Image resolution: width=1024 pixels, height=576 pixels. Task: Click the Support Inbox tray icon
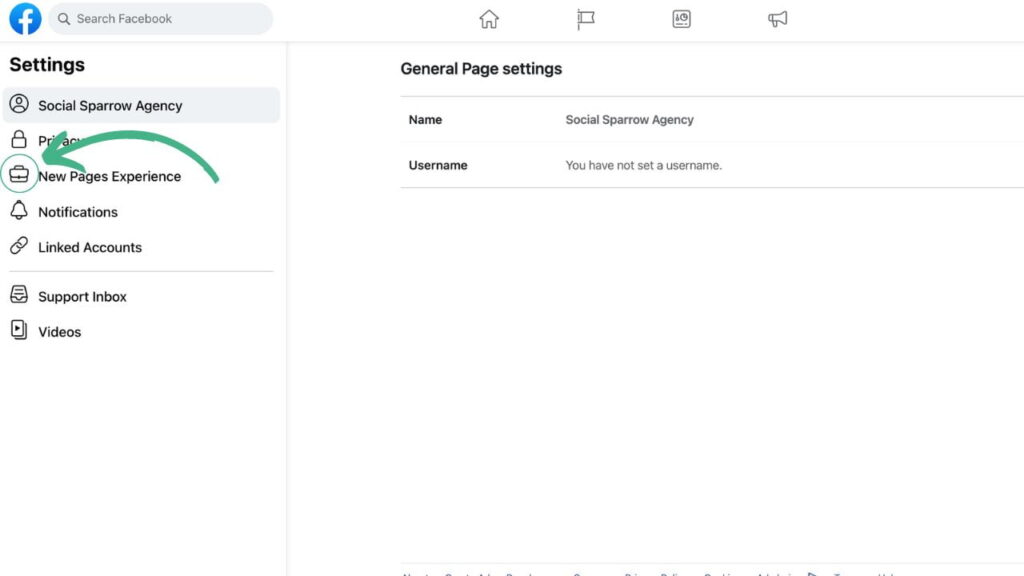click(19, 295)
